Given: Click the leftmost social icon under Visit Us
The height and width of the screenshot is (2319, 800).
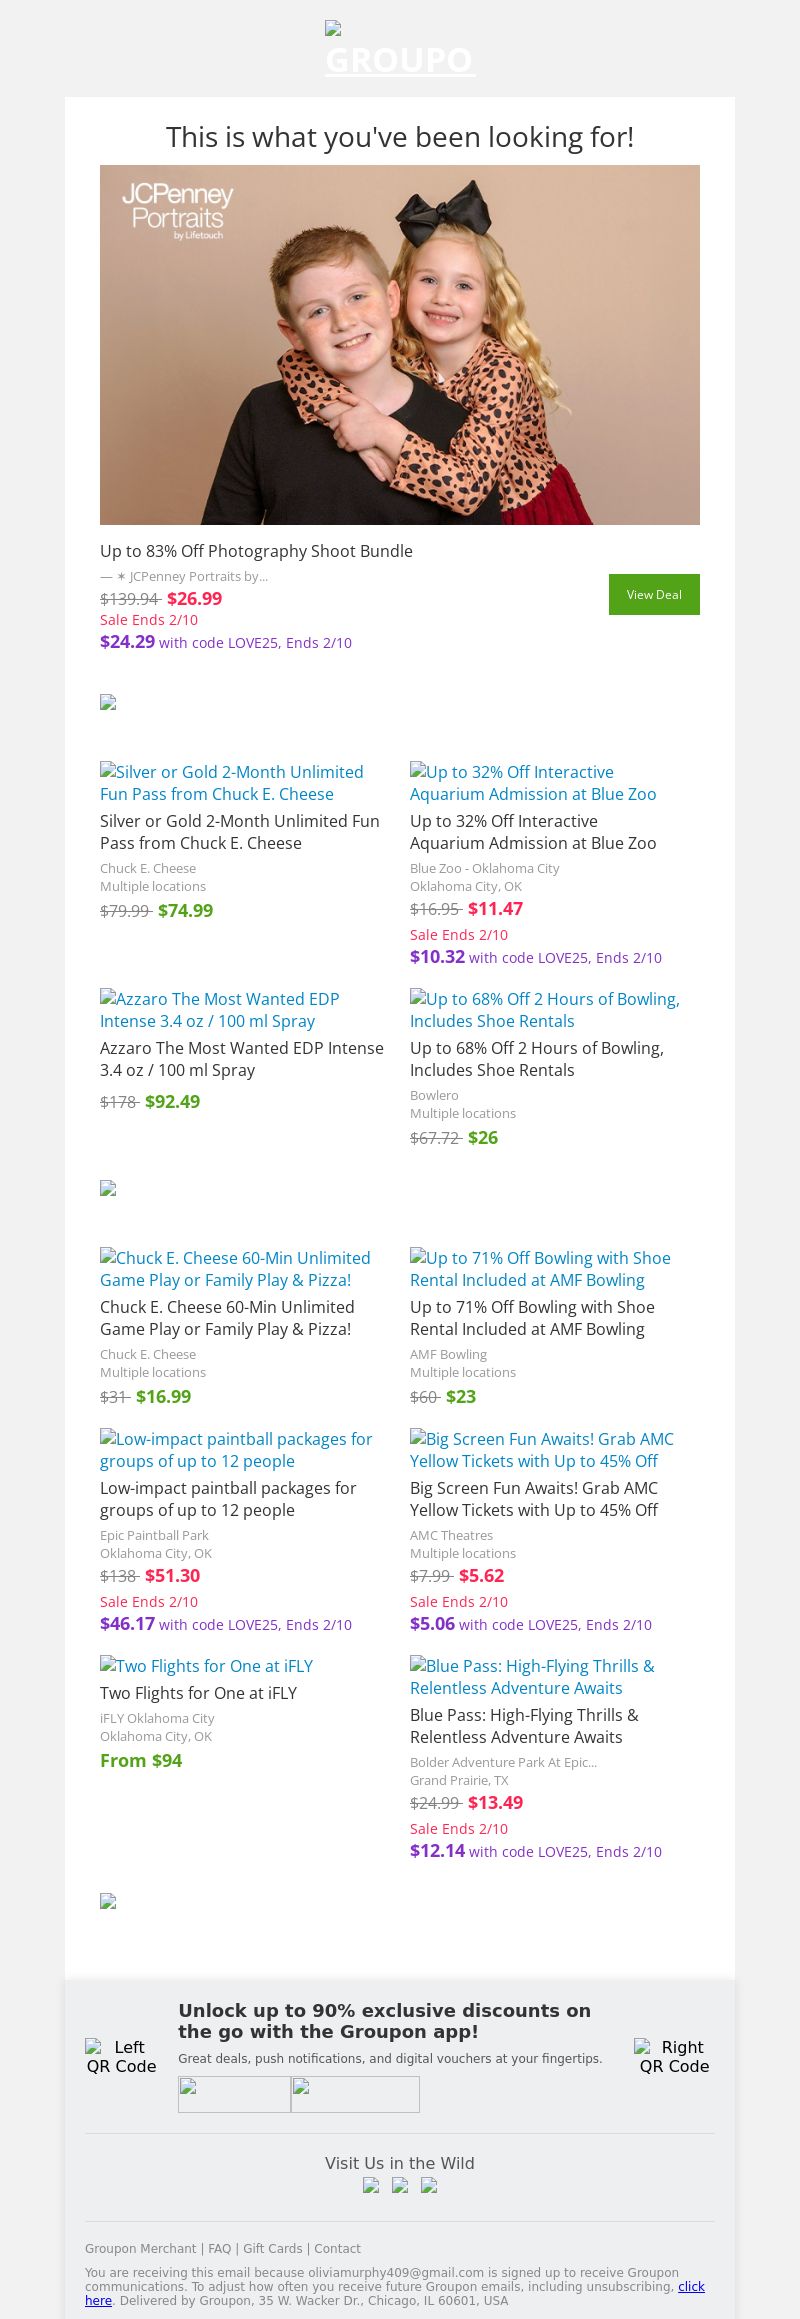Looking at the screenshot, I should tap(371, 2185).
